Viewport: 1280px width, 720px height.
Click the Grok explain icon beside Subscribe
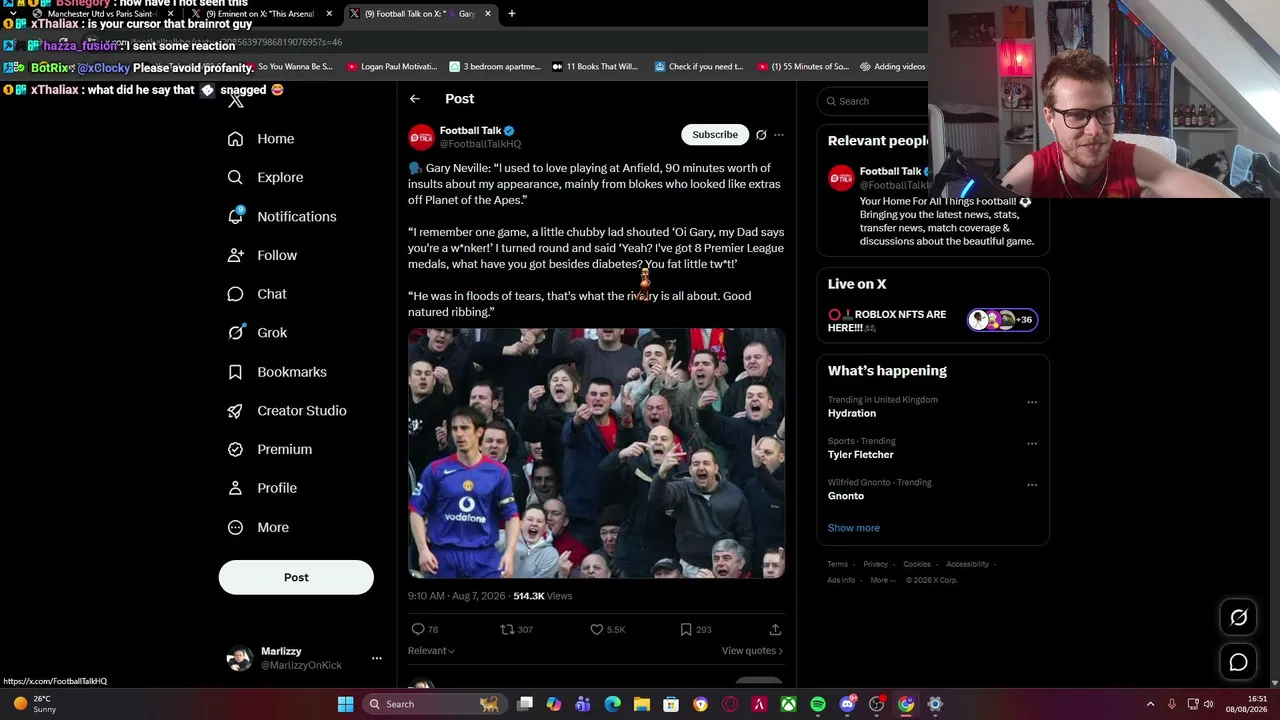click(x=761, y=135)
